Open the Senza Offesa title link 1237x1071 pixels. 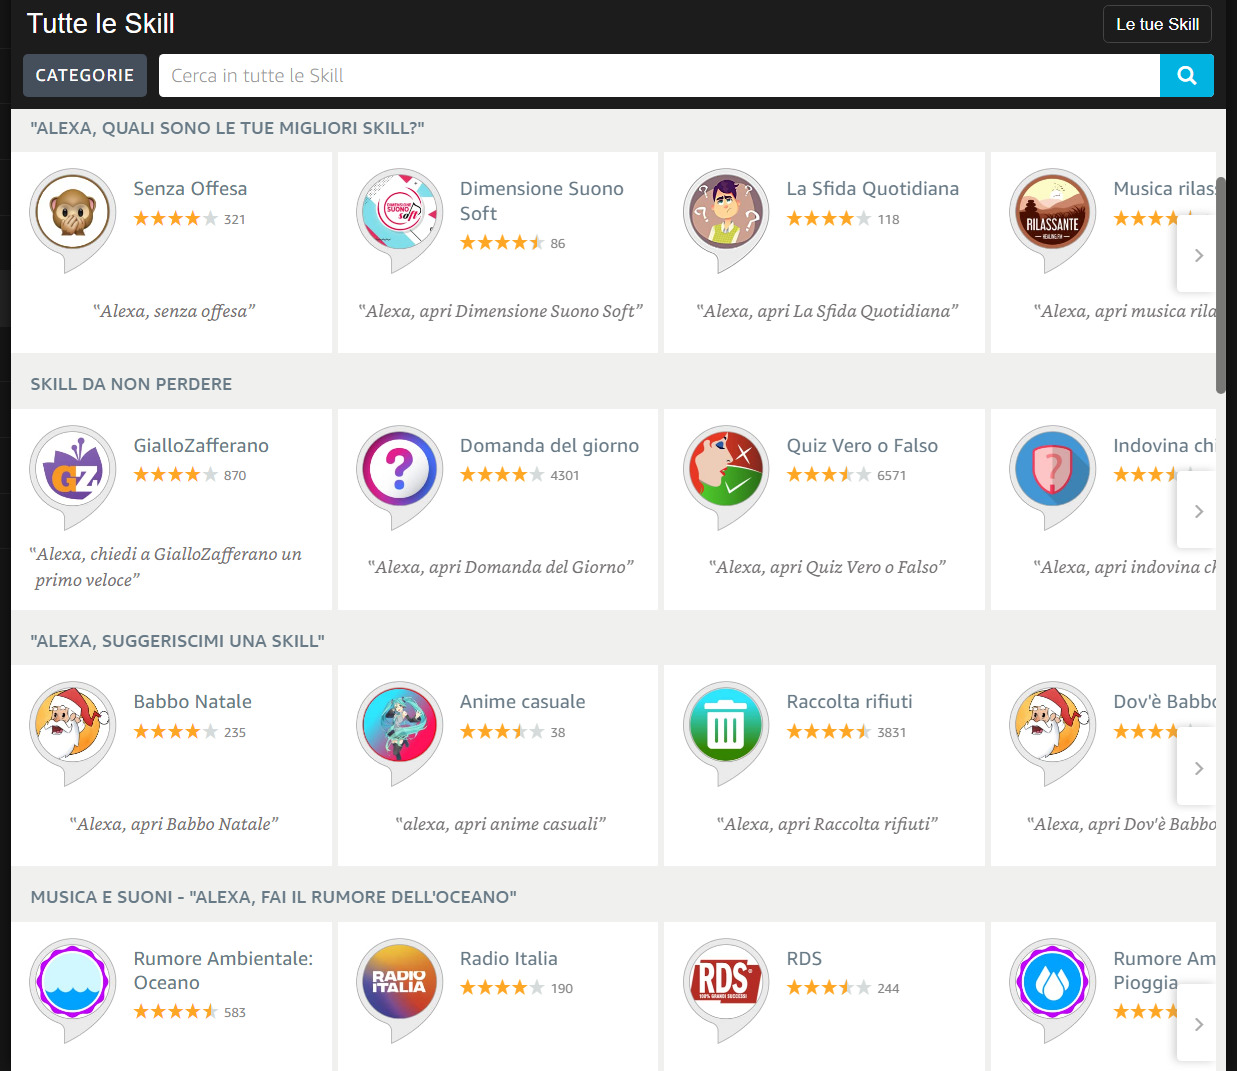190,188
